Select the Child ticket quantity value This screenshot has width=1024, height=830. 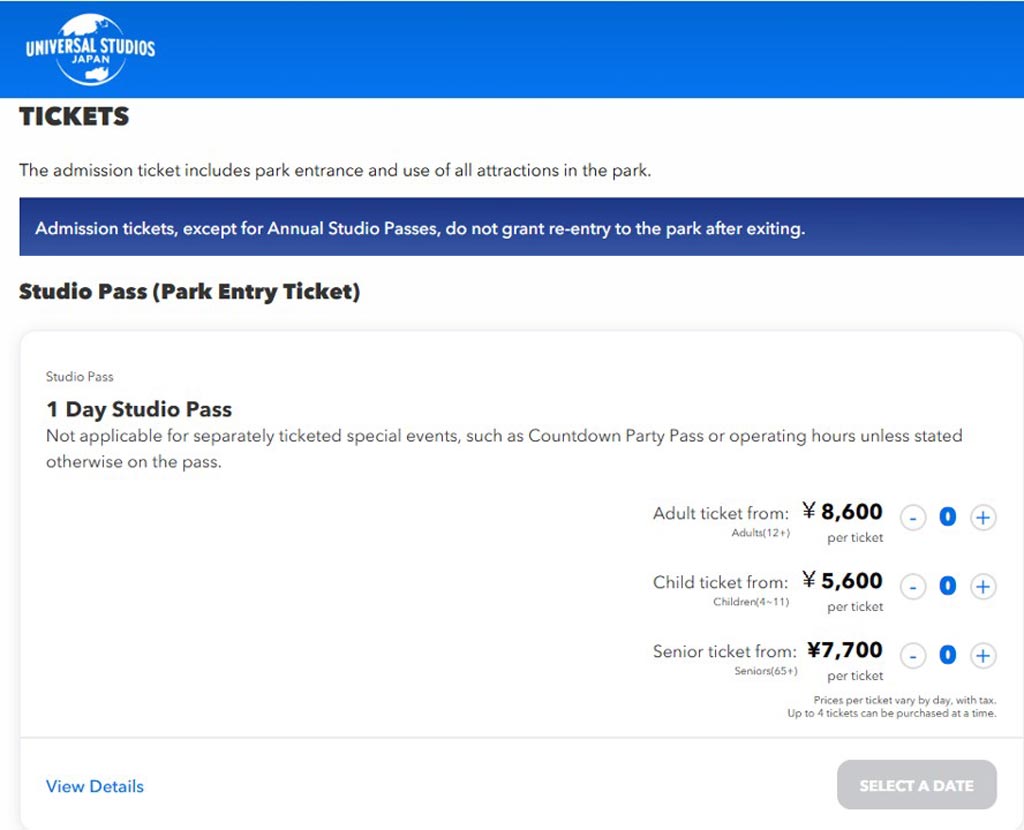(948, 586)
